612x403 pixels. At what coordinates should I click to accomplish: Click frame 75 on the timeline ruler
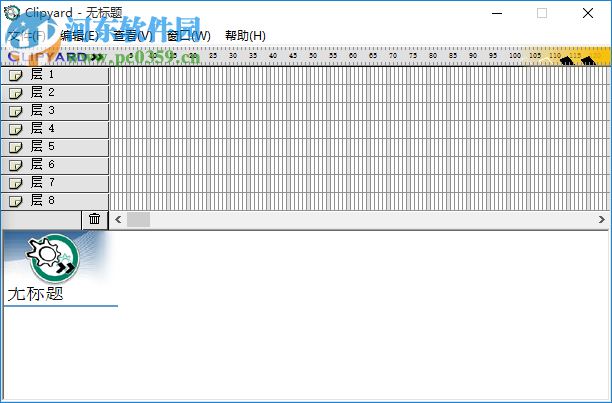(x=413, y=56)
